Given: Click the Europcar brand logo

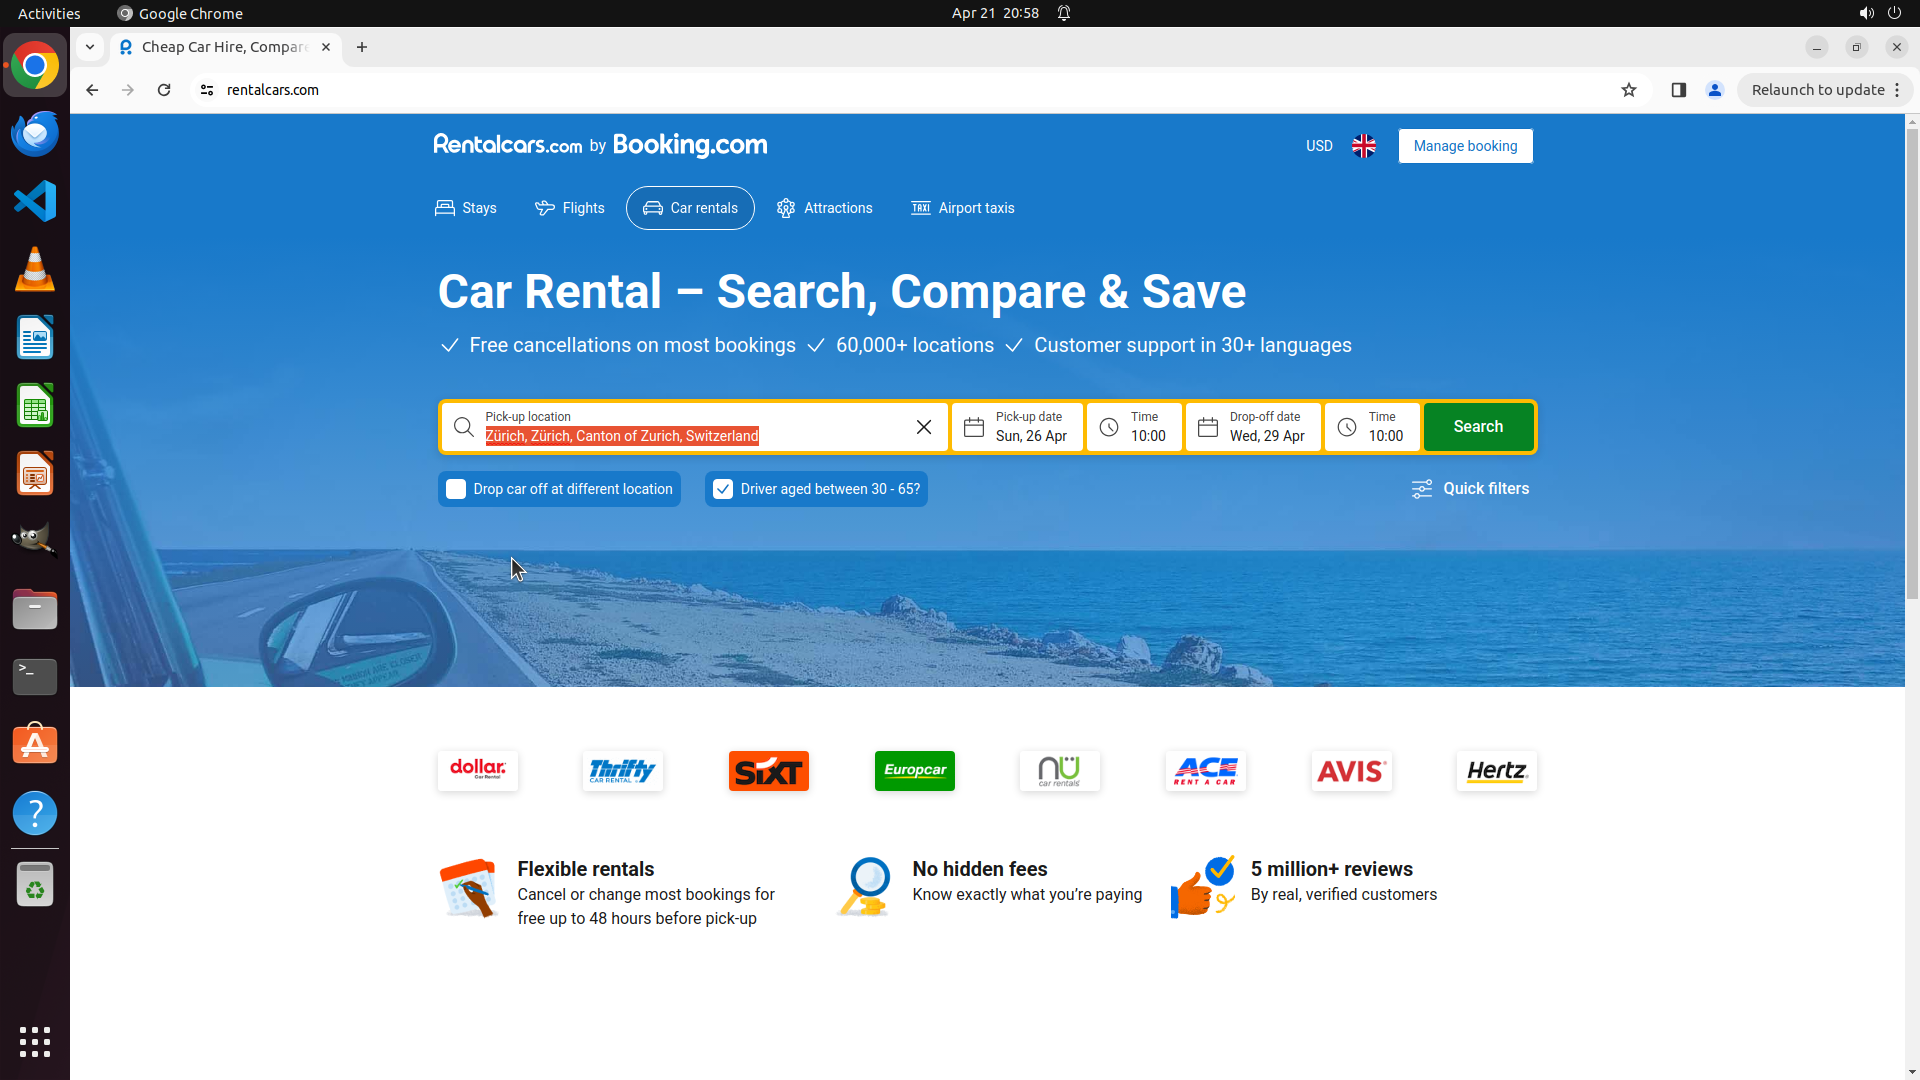Looking at the screenshot, I should [914, 771].
